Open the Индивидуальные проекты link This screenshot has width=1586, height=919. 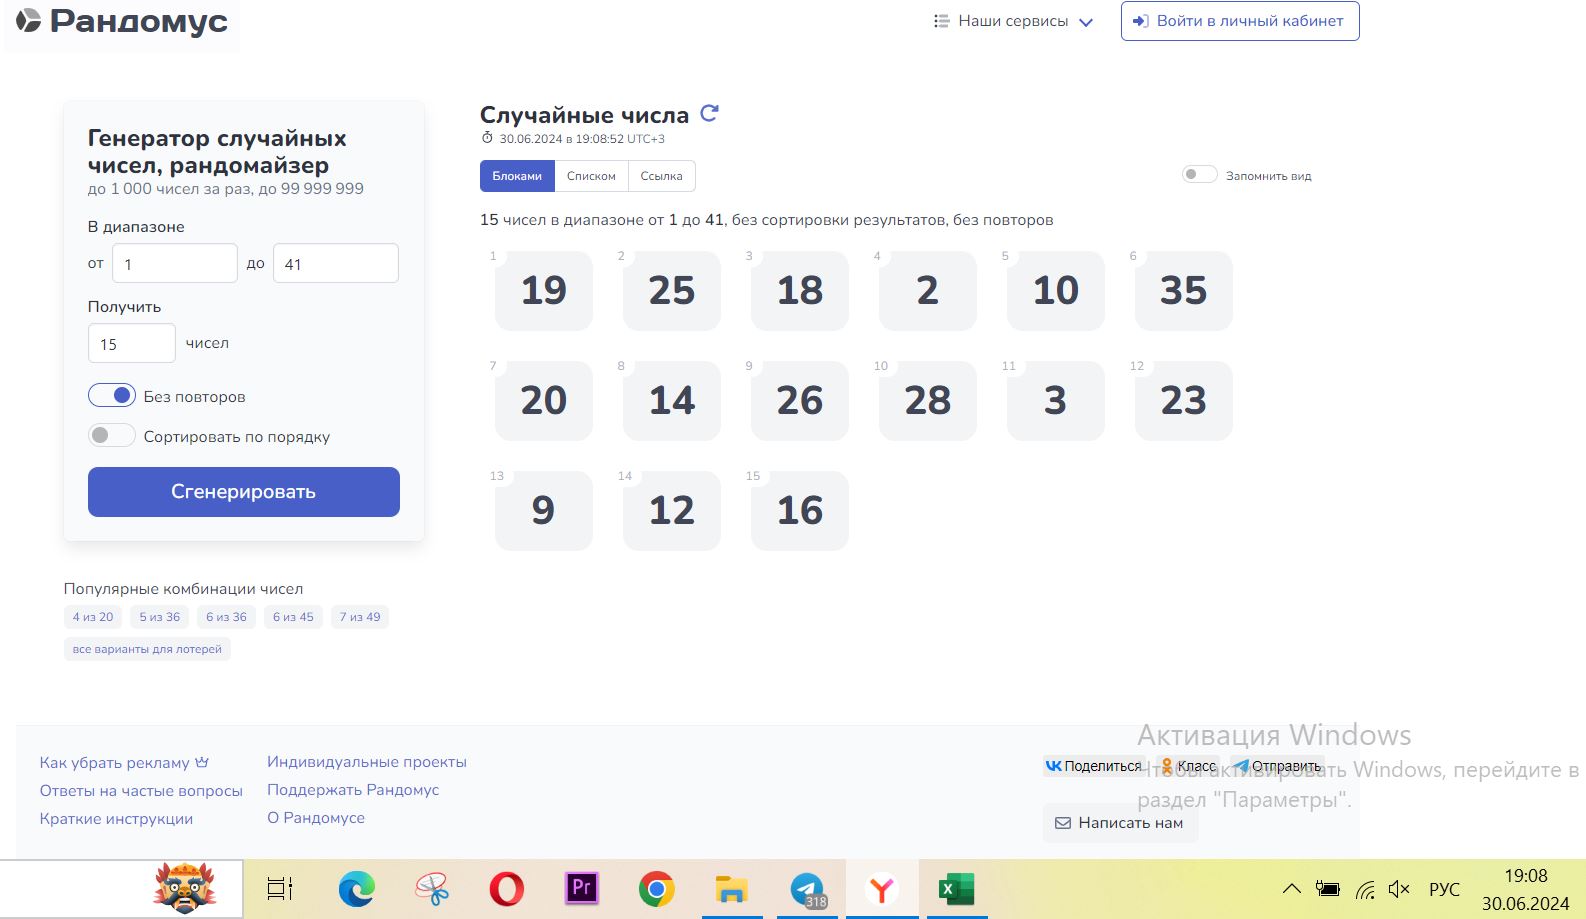tap(367, 762)
